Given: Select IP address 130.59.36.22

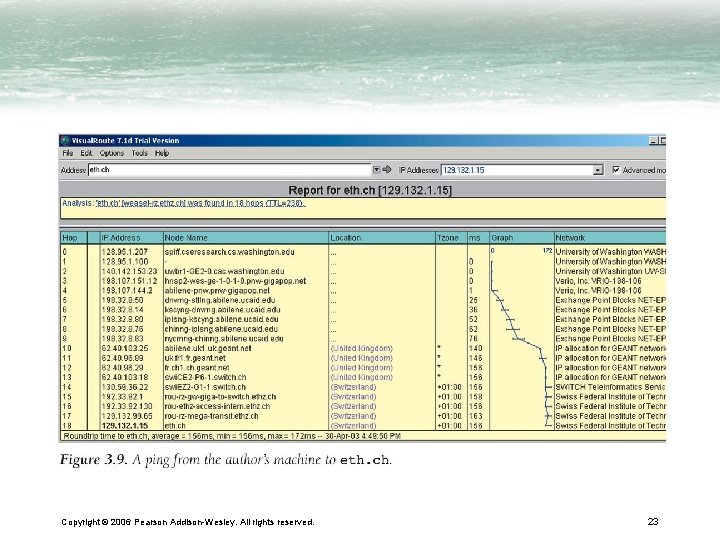Looking at the screenshot, I should coord(124,387).
